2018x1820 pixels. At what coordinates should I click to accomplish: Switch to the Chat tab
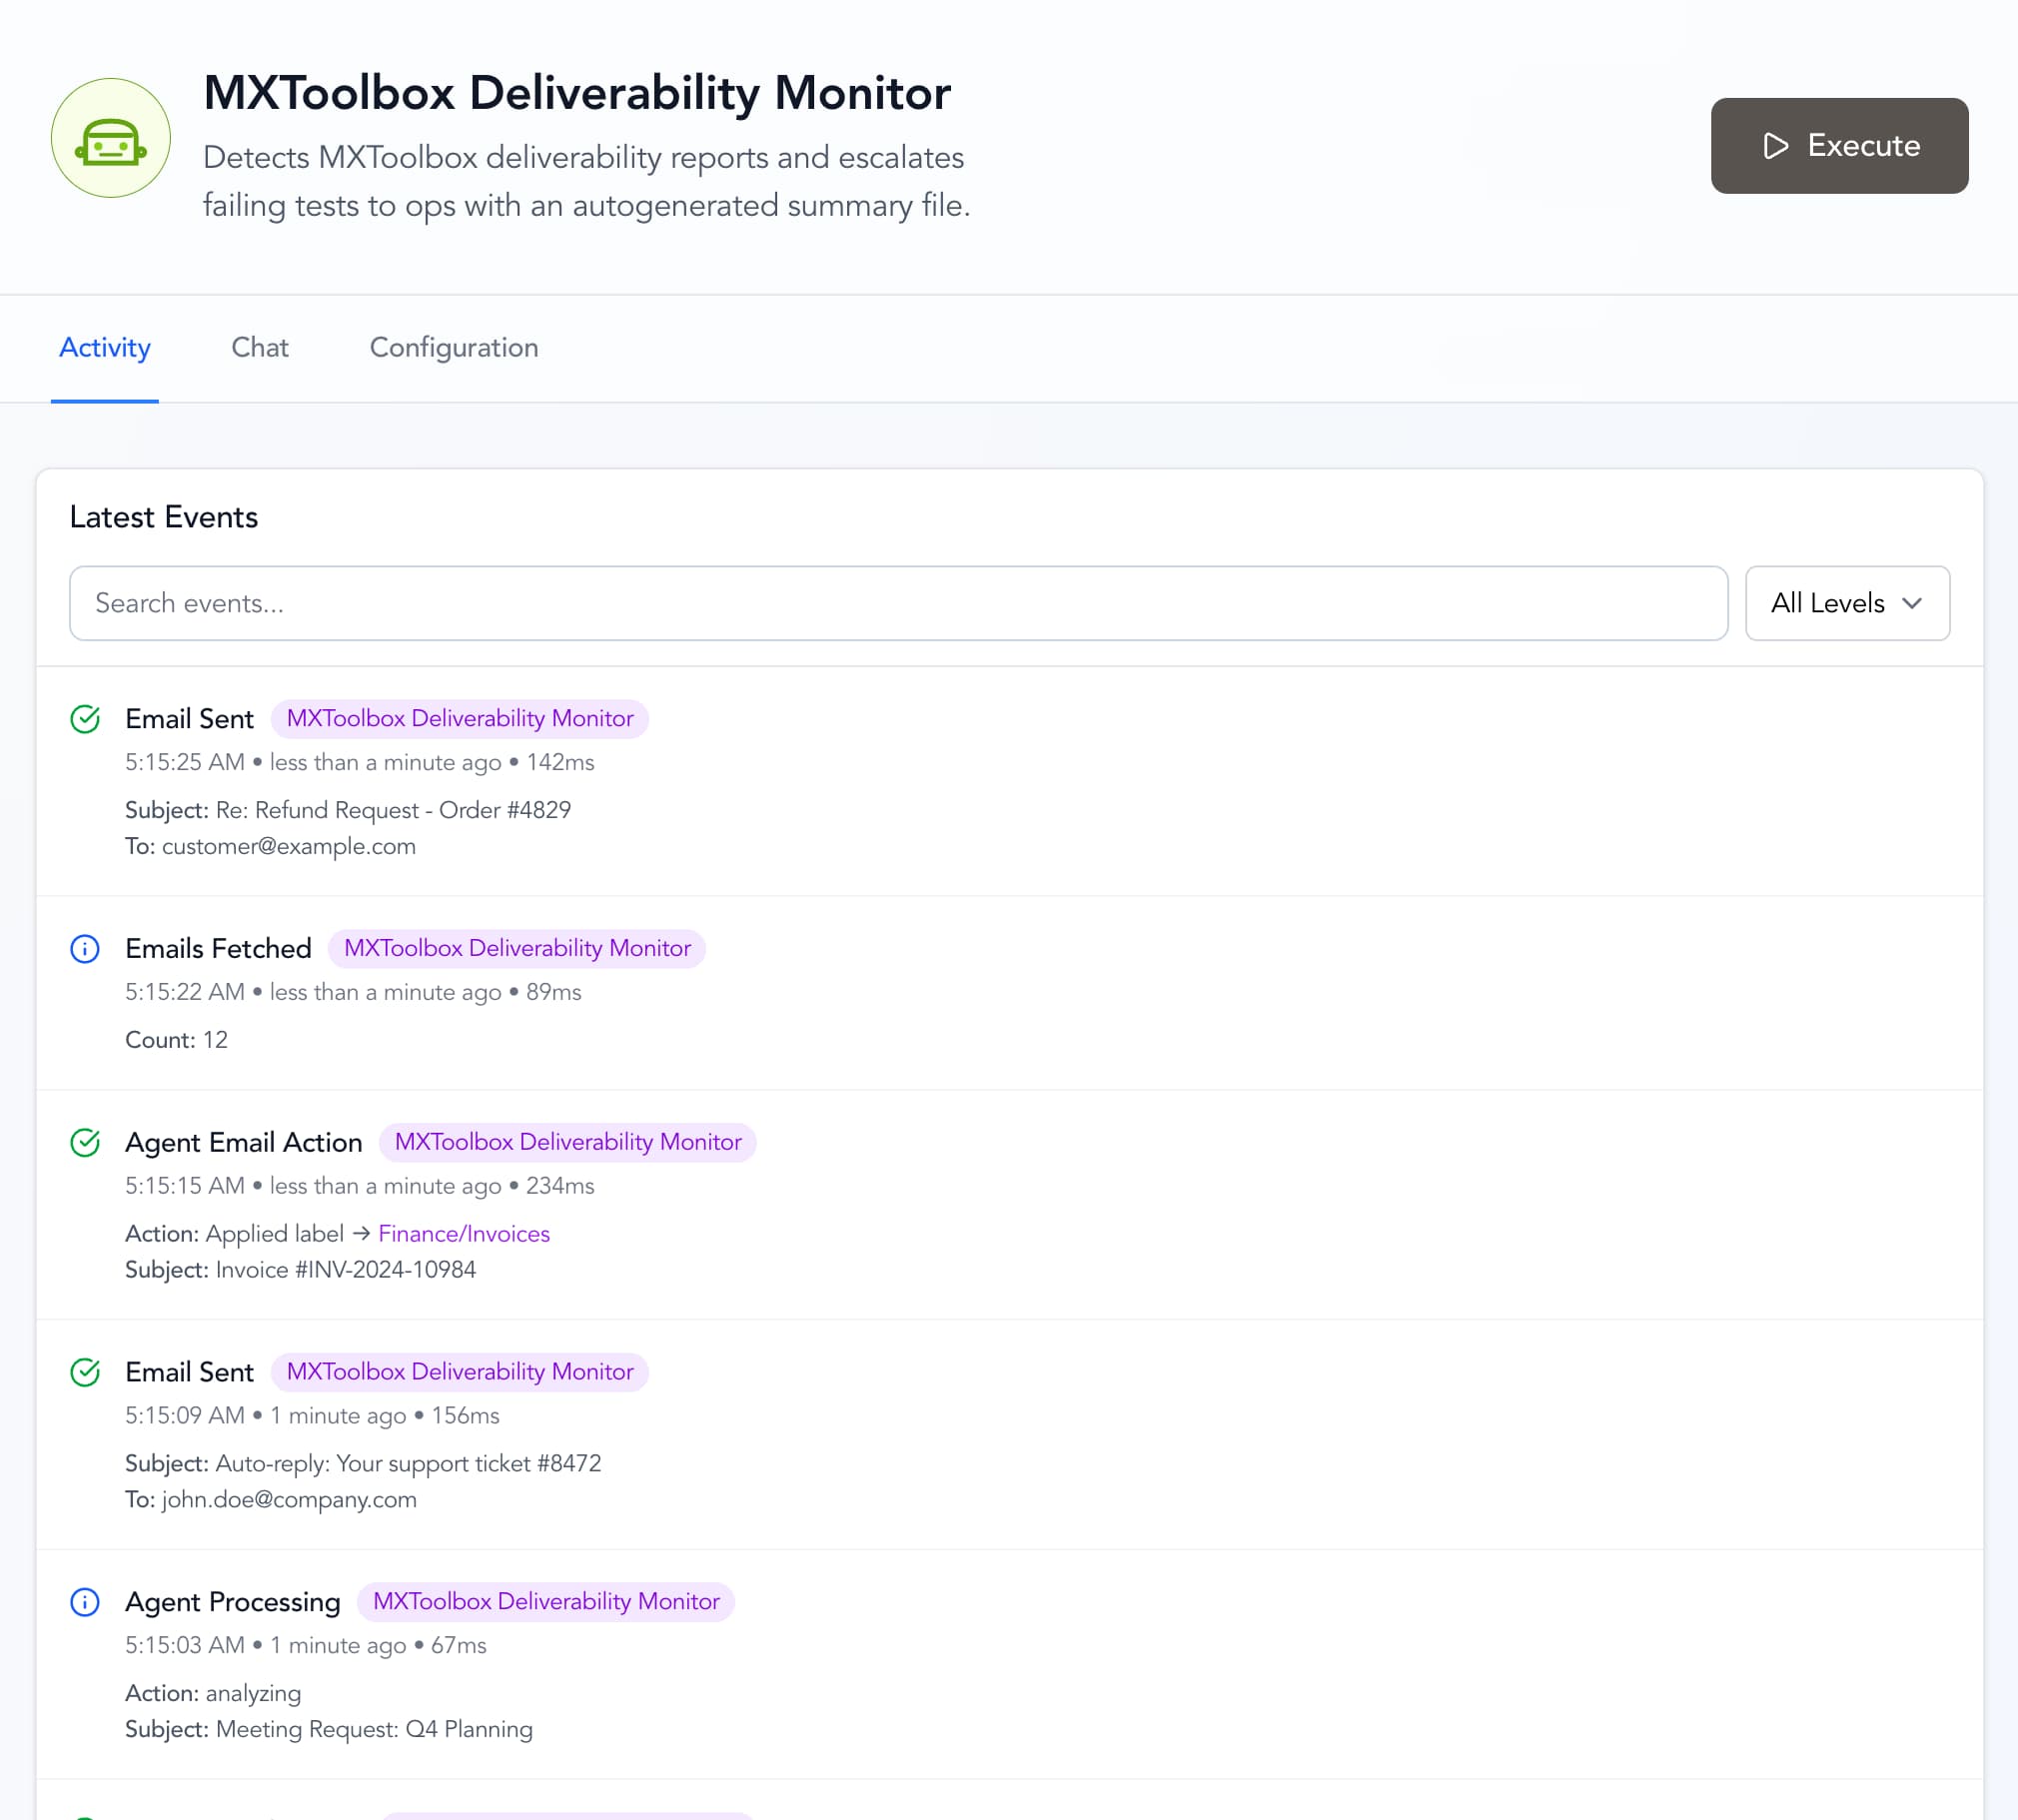259,347
